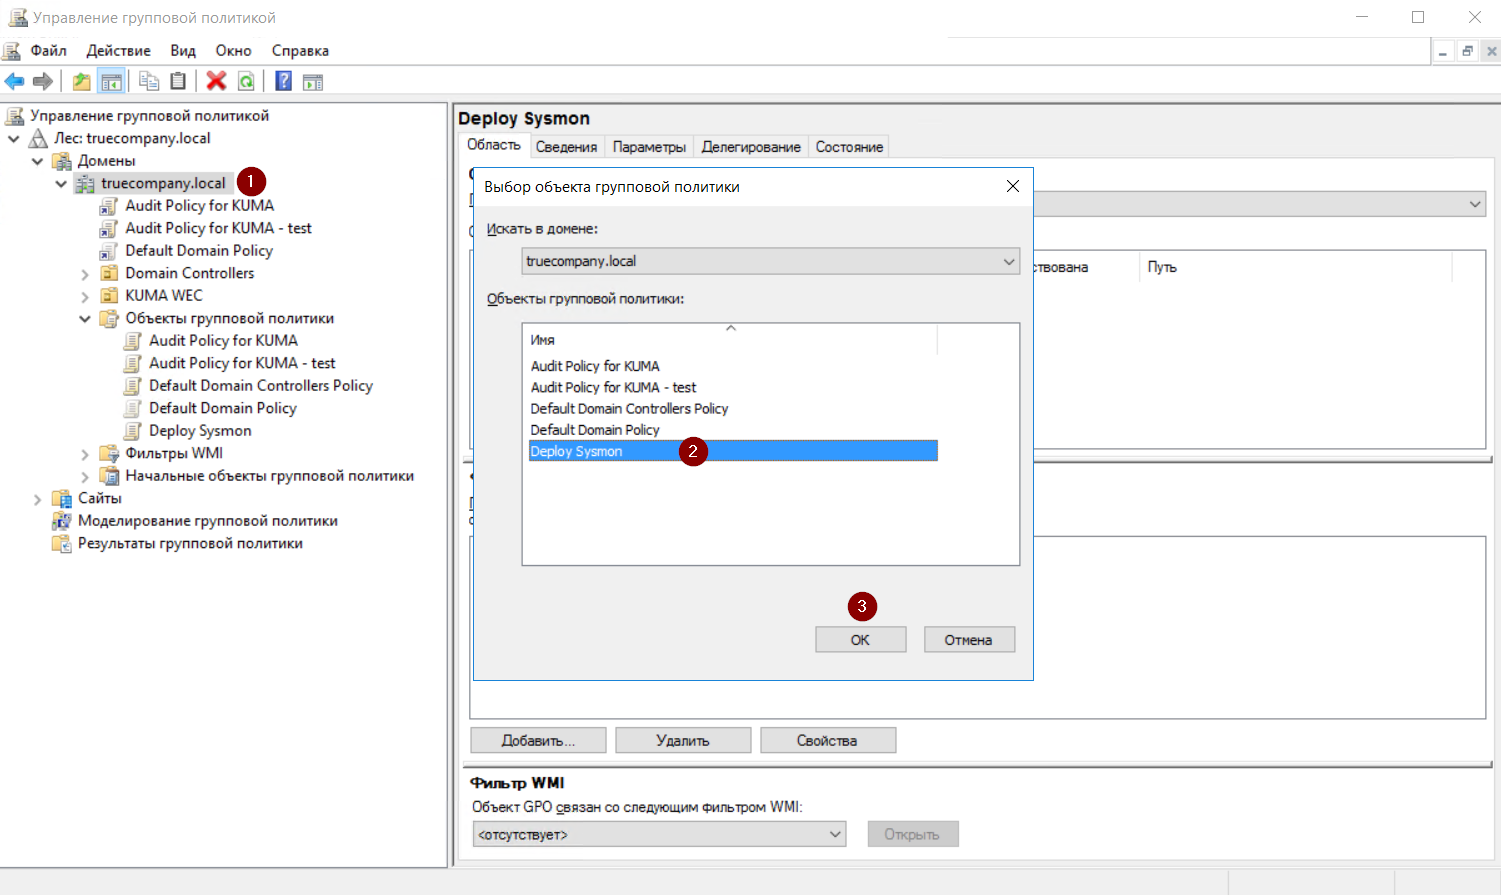Expand the KUMA WEC tree node
The height and width of the screenshot is (895, 1501).
point(85,297)
